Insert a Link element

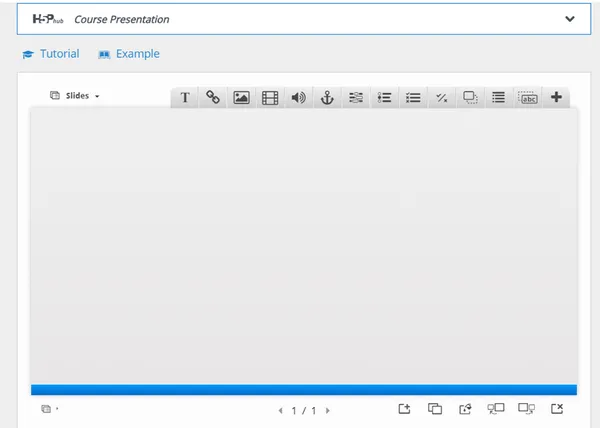pyautogui.click(x=213, y=98)
